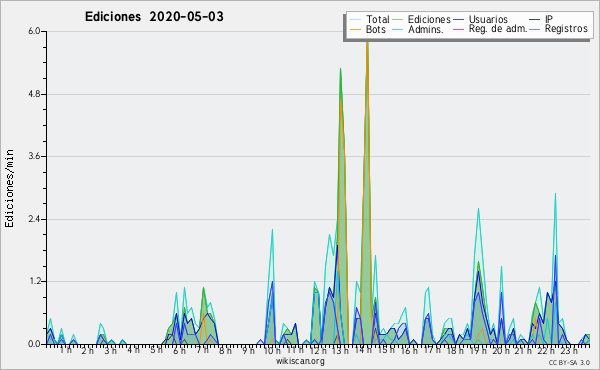
Task: Click the blue Usuarios legend line swatch
Action: click(458, 20)
